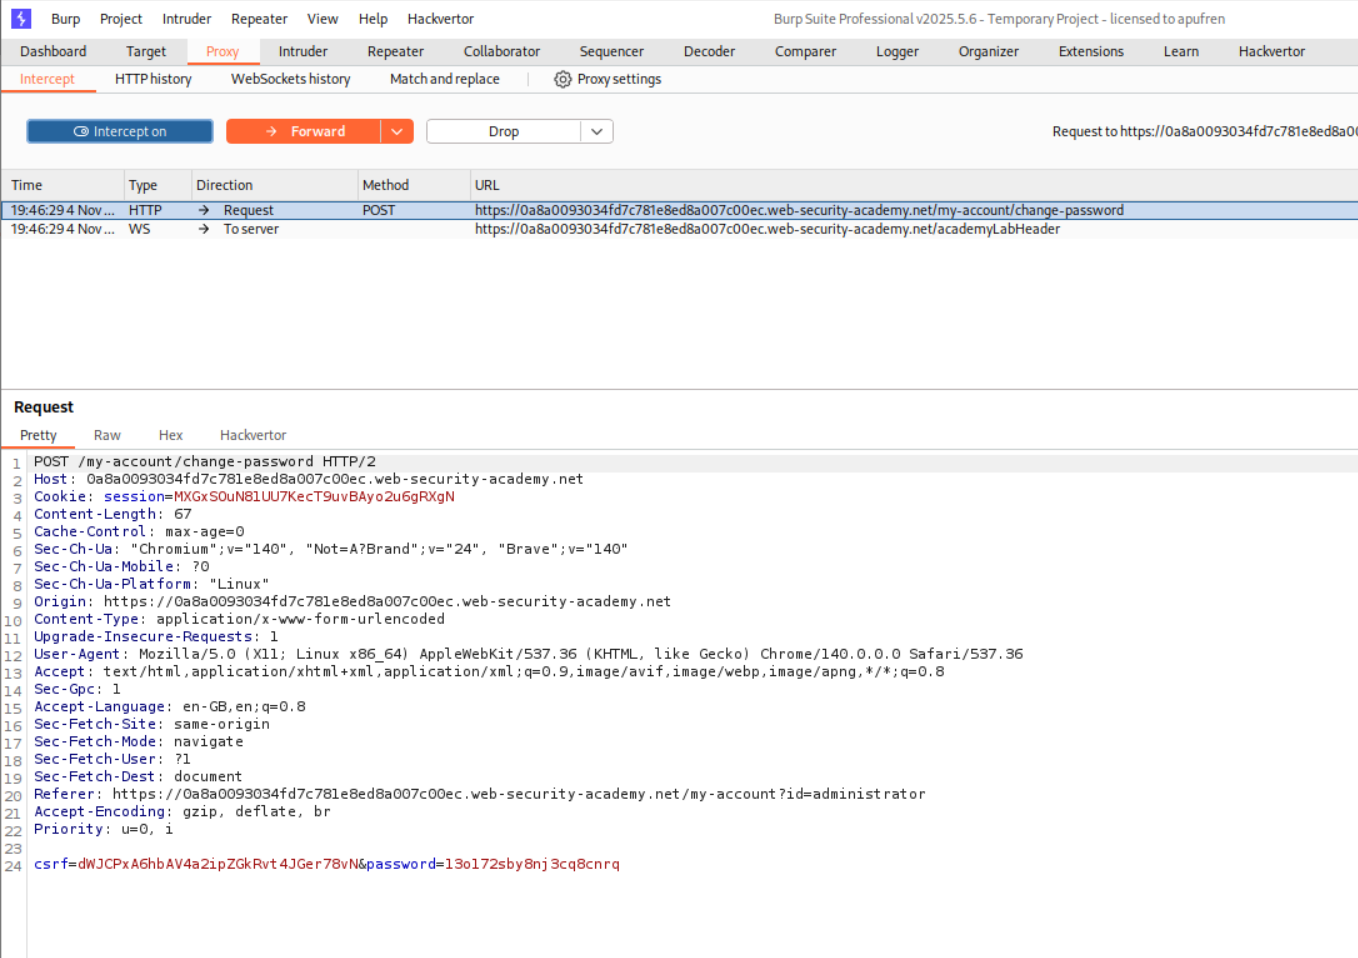Forward the intercepted request

[x=304, y=131]
